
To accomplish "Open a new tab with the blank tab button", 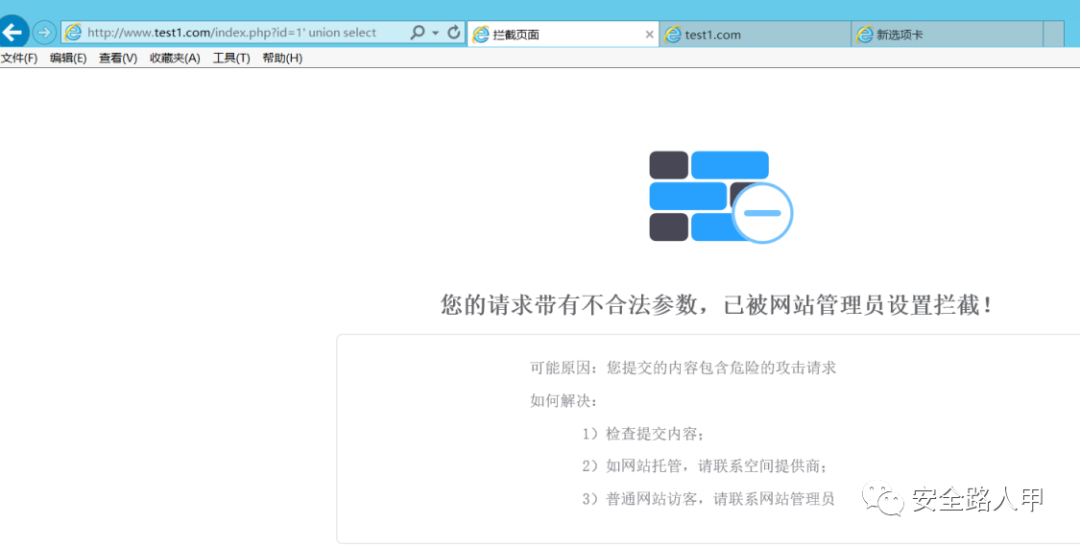I will click(1054, 34).
